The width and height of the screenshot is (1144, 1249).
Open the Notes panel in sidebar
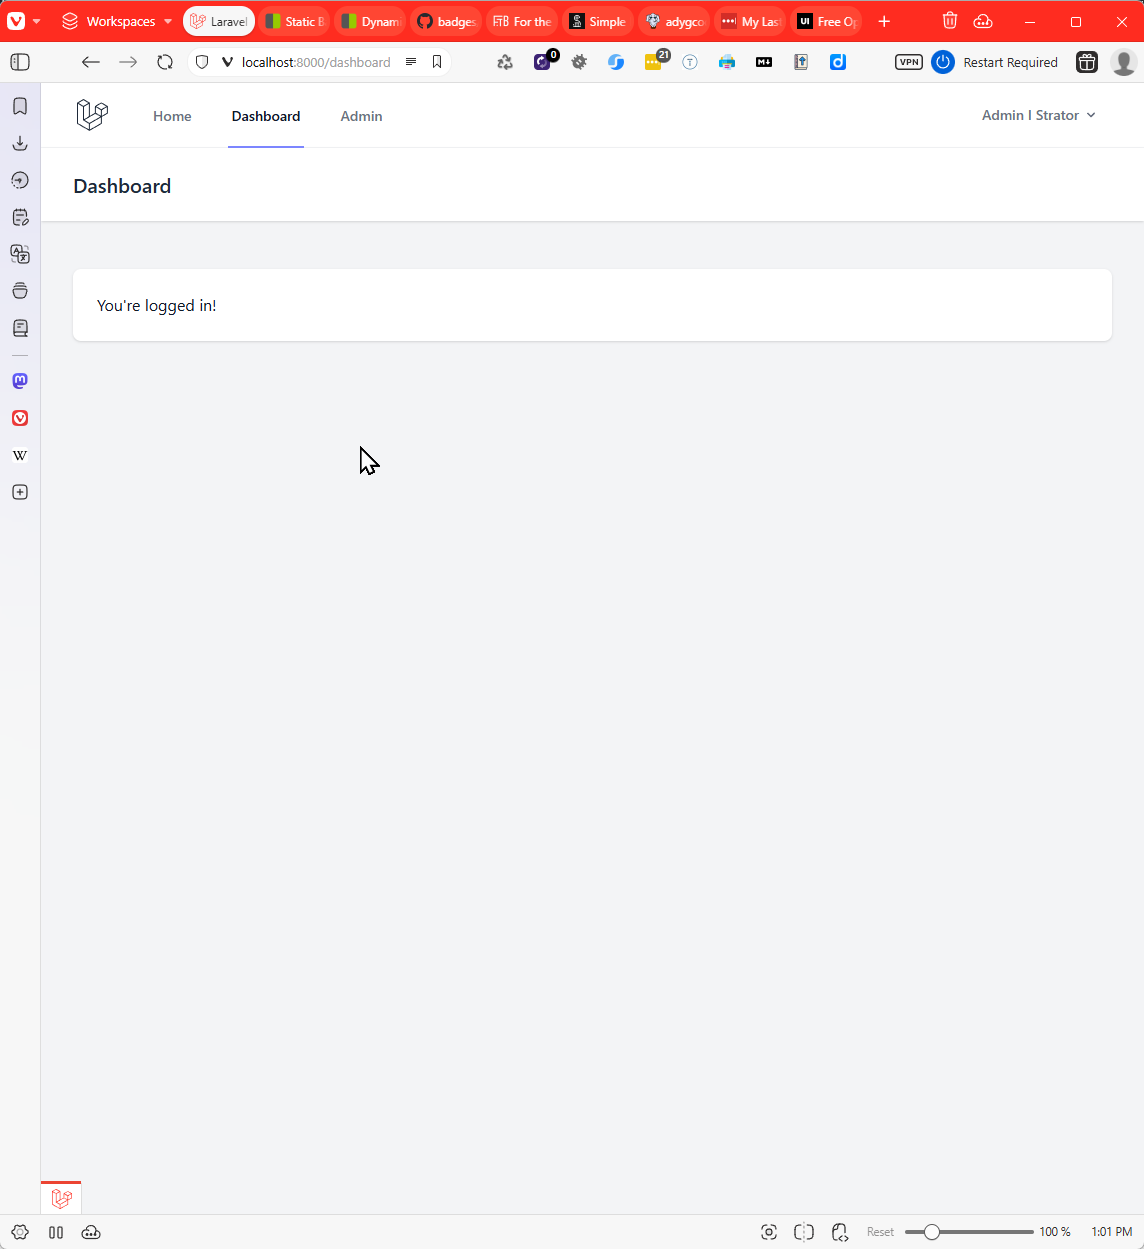coord(20,217)
